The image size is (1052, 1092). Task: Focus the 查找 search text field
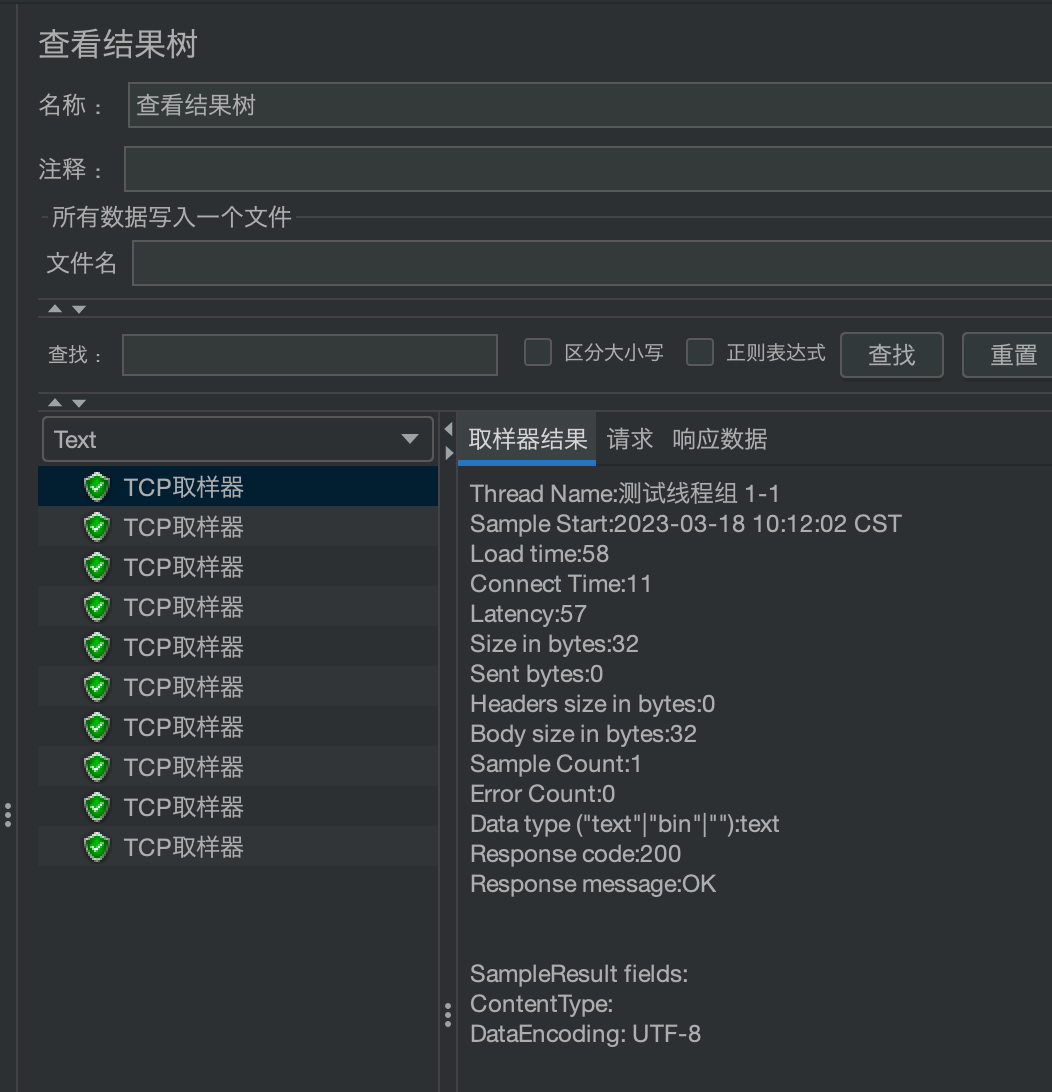pyautogui.click(x=310, y=354)
